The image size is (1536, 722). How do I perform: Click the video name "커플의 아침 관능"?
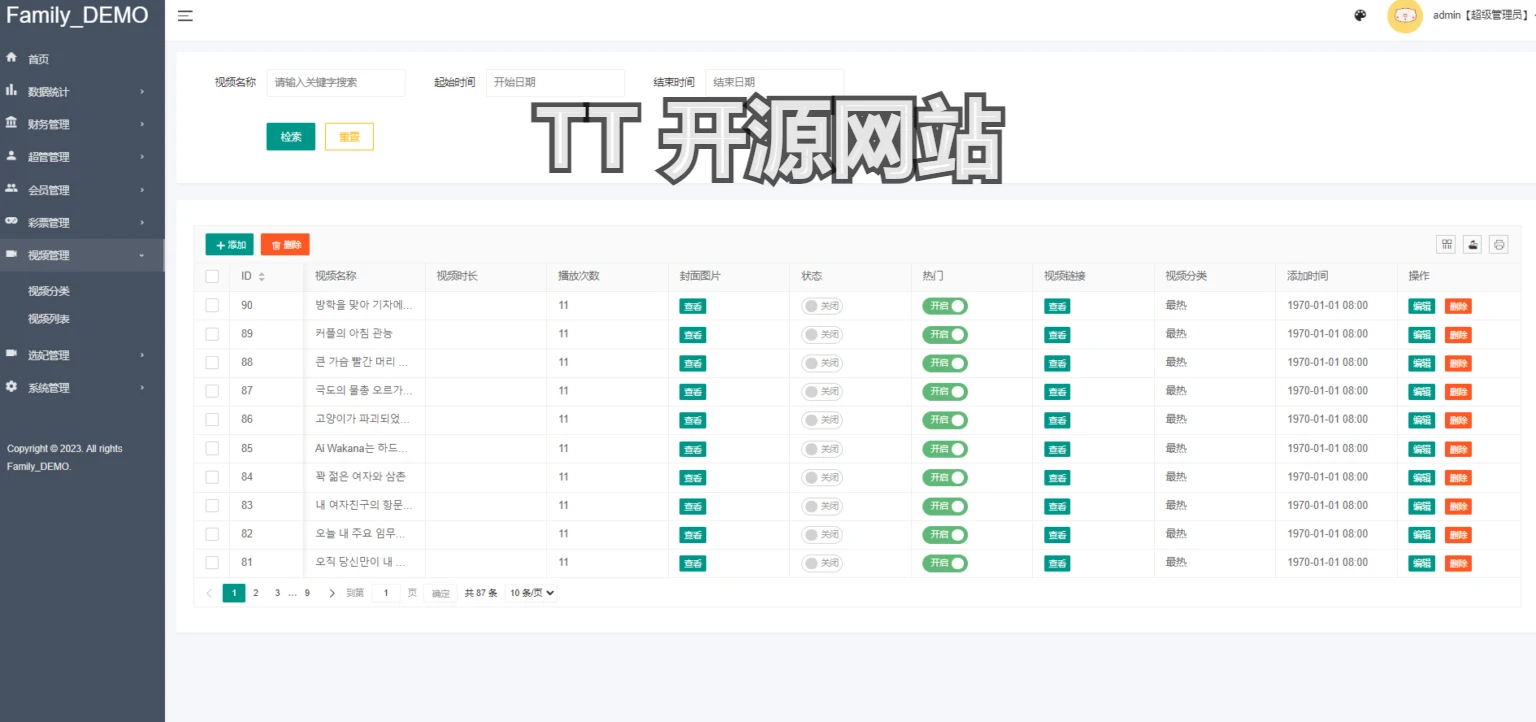point(354,334)
